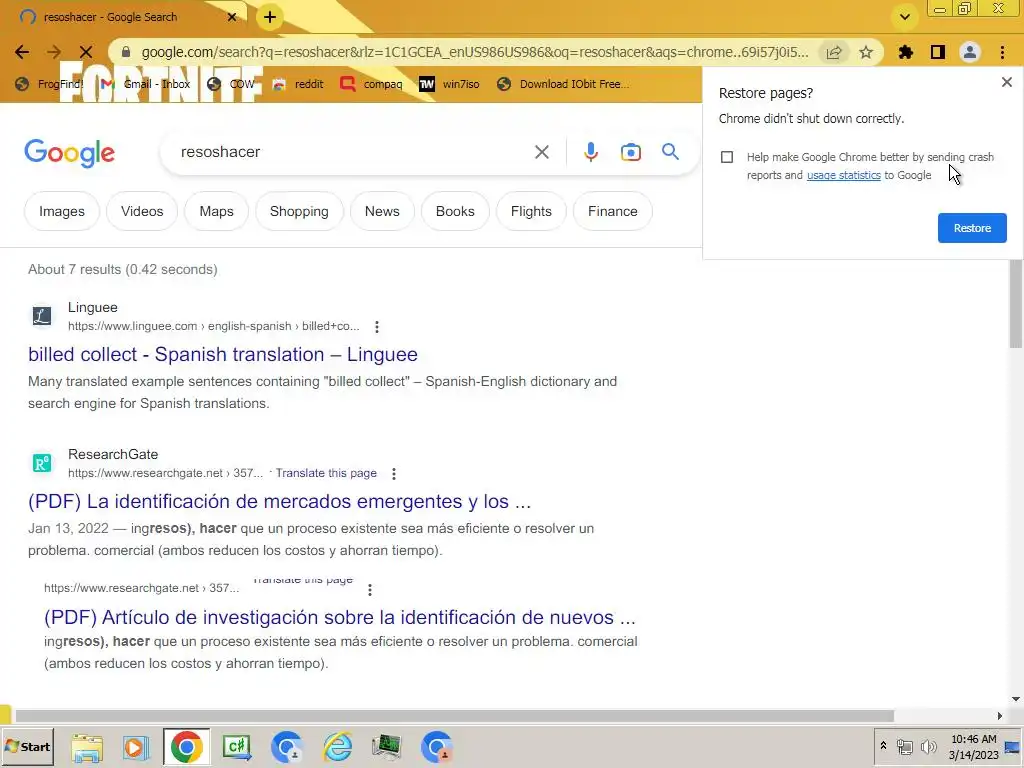Click the horizontal scrollbar right arrow

[x=999, y=716]
